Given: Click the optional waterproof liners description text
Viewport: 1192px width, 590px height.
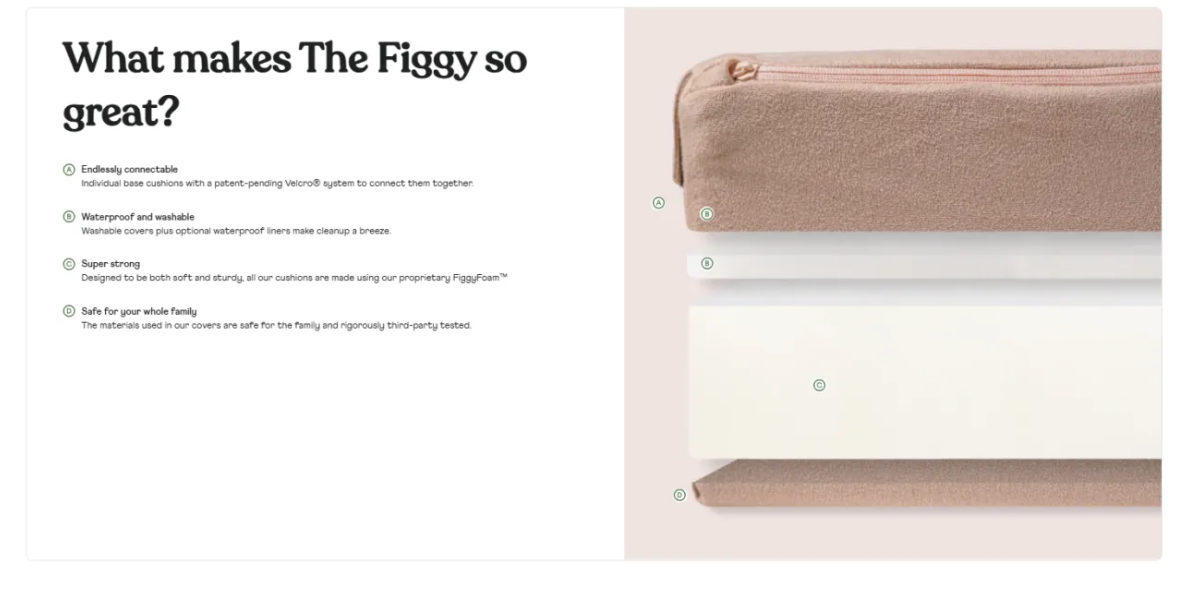Looking at the screenshot, I should click(x=236, y=230).
